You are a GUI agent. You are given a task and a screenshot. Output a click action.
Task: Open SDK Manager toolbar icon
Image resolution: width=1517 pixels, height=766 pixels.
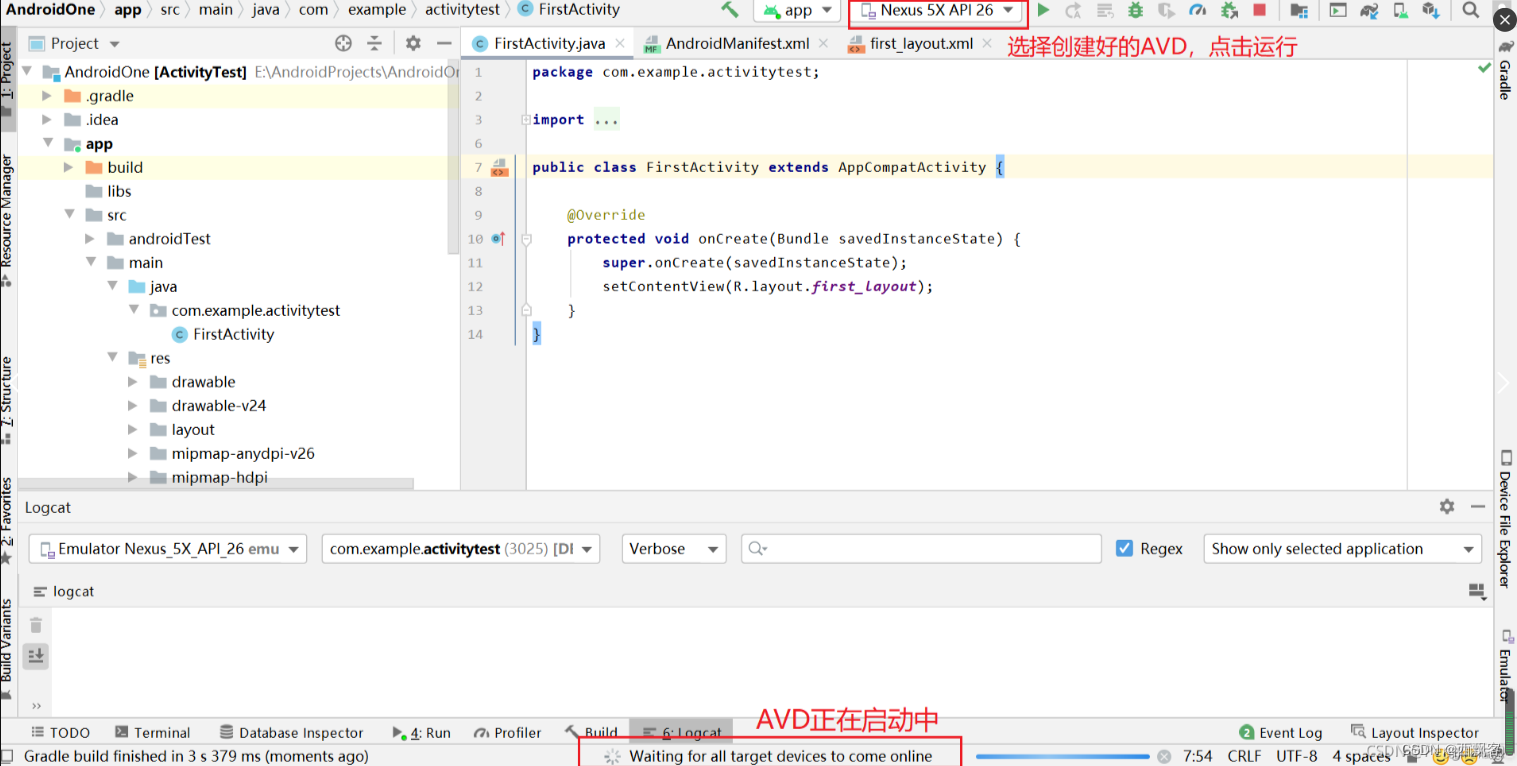(1432, 10)
